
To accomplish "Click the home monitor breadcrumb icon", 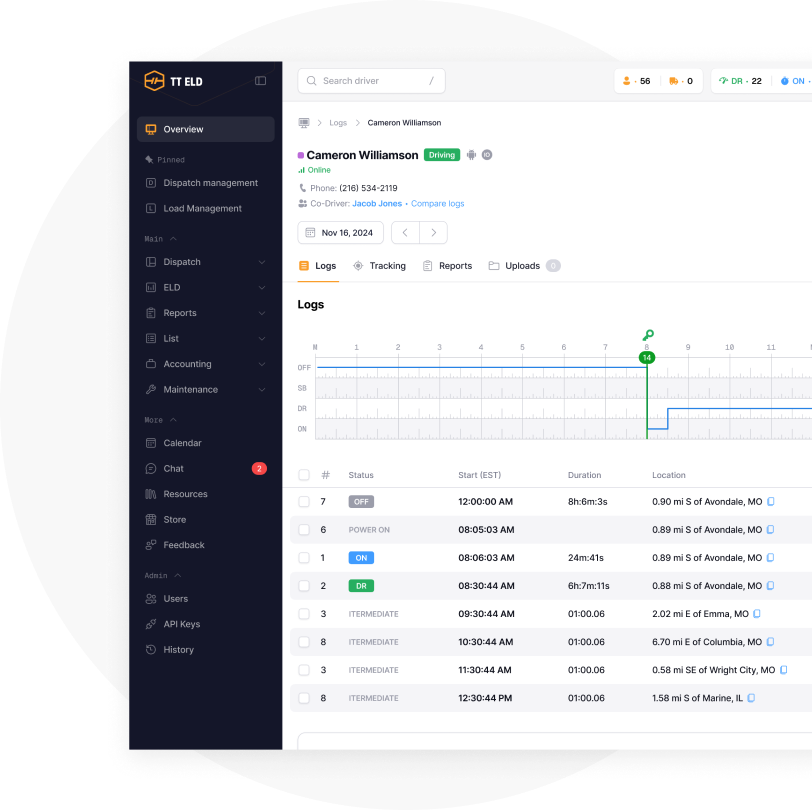I will pos(304,123).
